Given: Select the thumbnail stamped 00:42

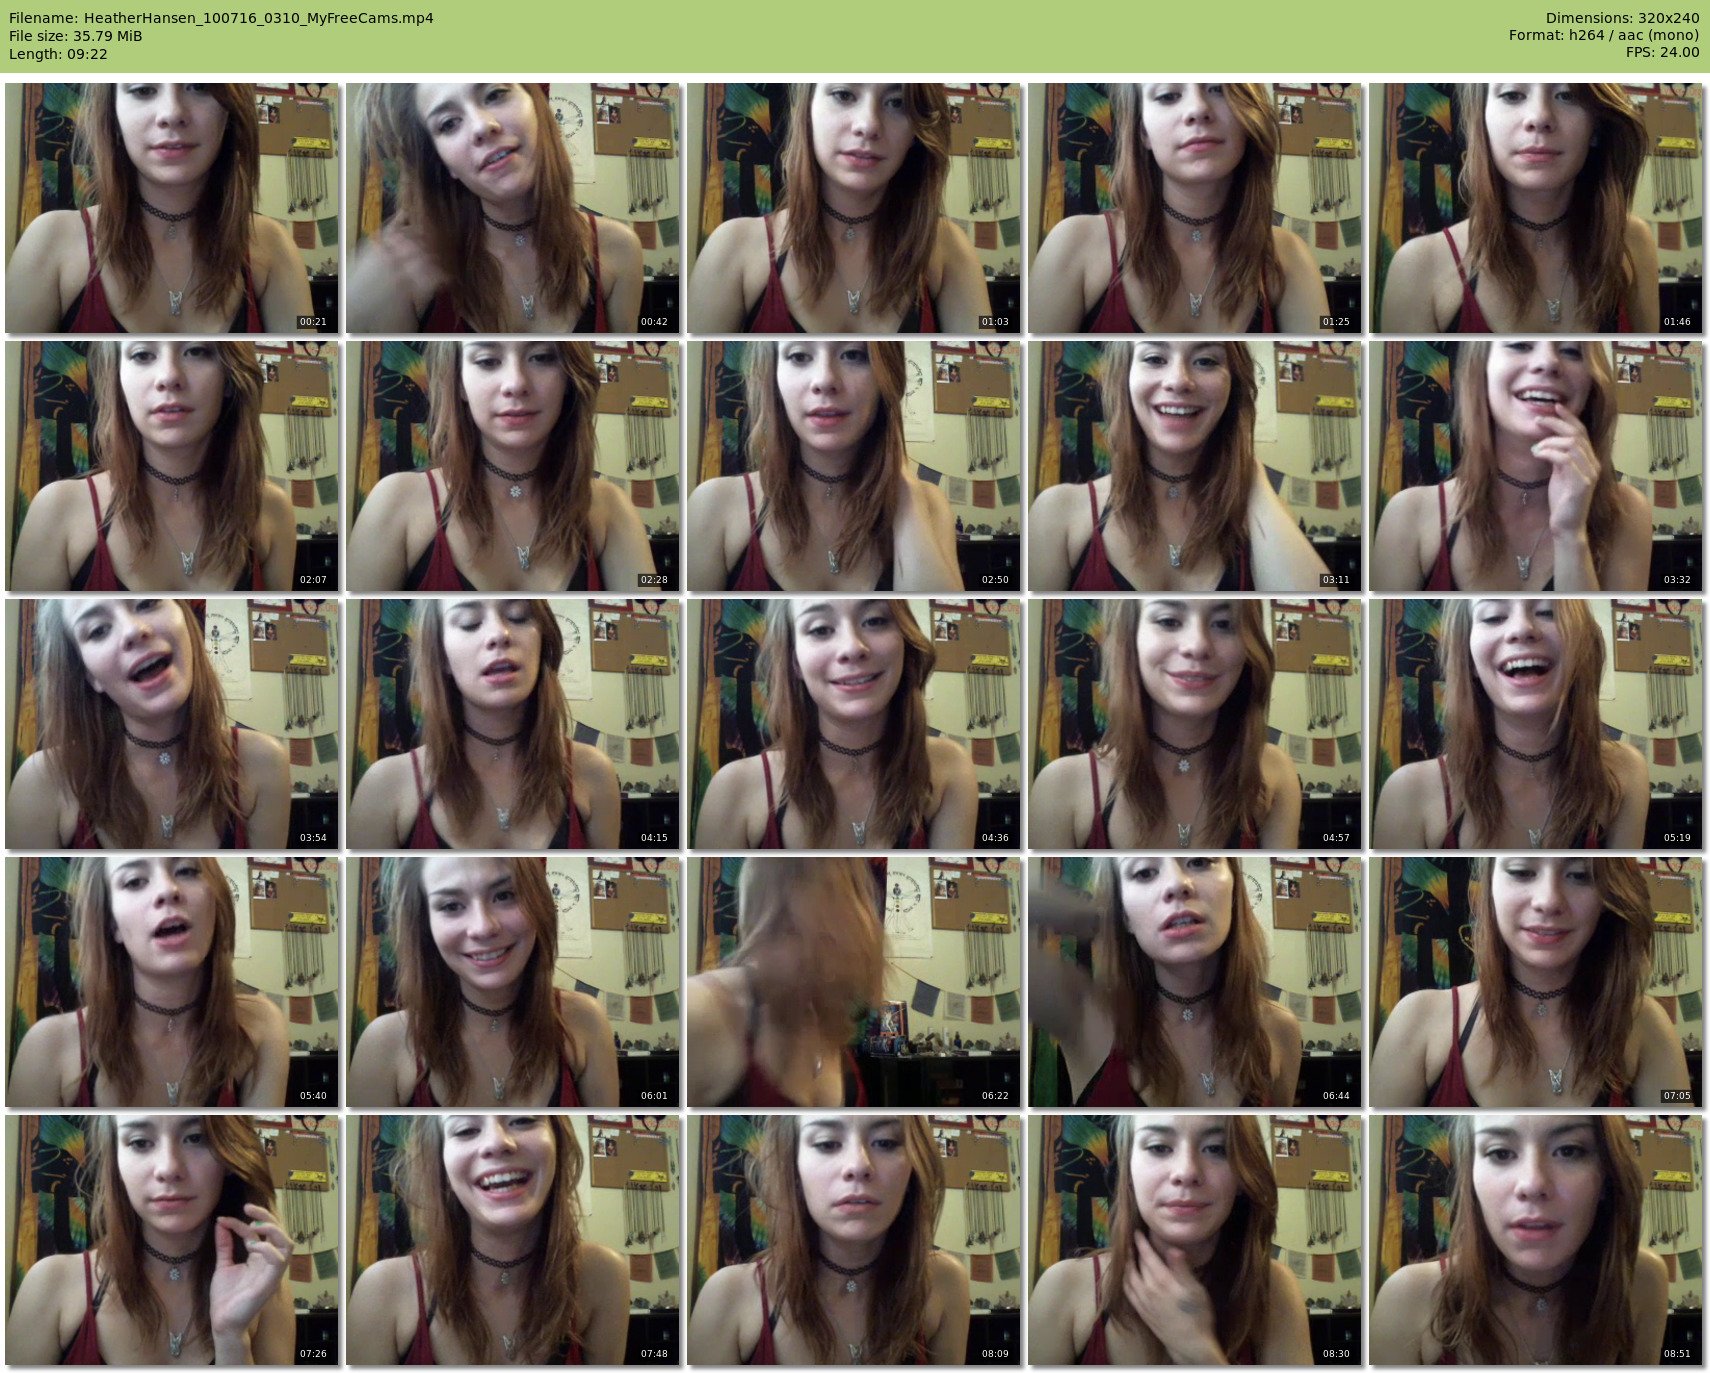Looking at the screenshot, I should point(513,208).
